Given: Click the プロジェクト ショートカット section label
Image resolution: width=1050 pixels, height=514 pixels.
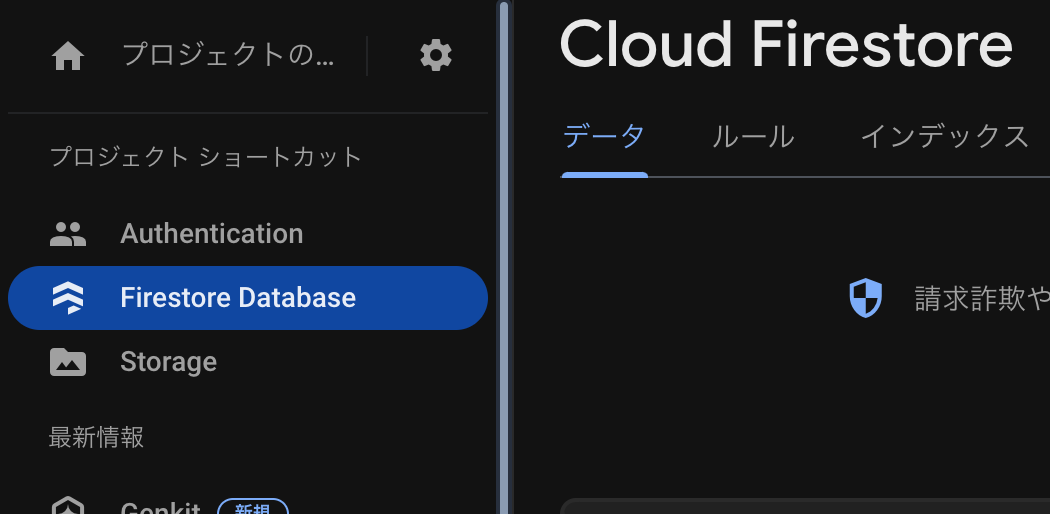Looking at the screenshot, I should tap(206, 157).
